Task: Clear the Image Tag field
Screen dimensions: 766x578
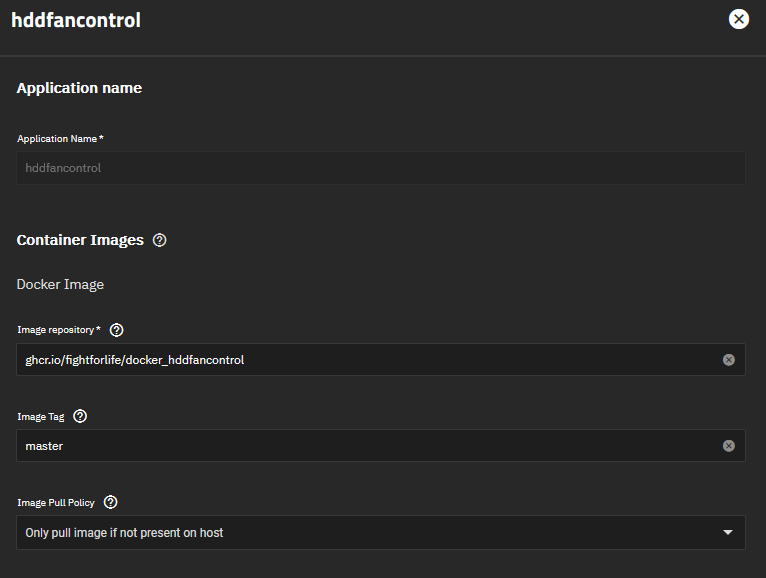Action: tap(729, 446)
